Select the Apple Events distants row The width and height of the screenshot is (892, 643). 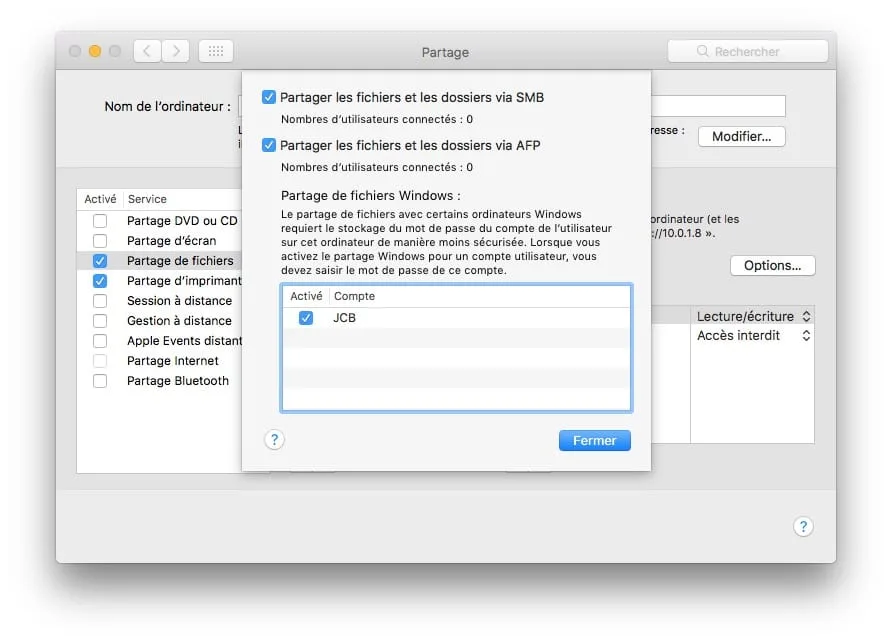(159, 340)
